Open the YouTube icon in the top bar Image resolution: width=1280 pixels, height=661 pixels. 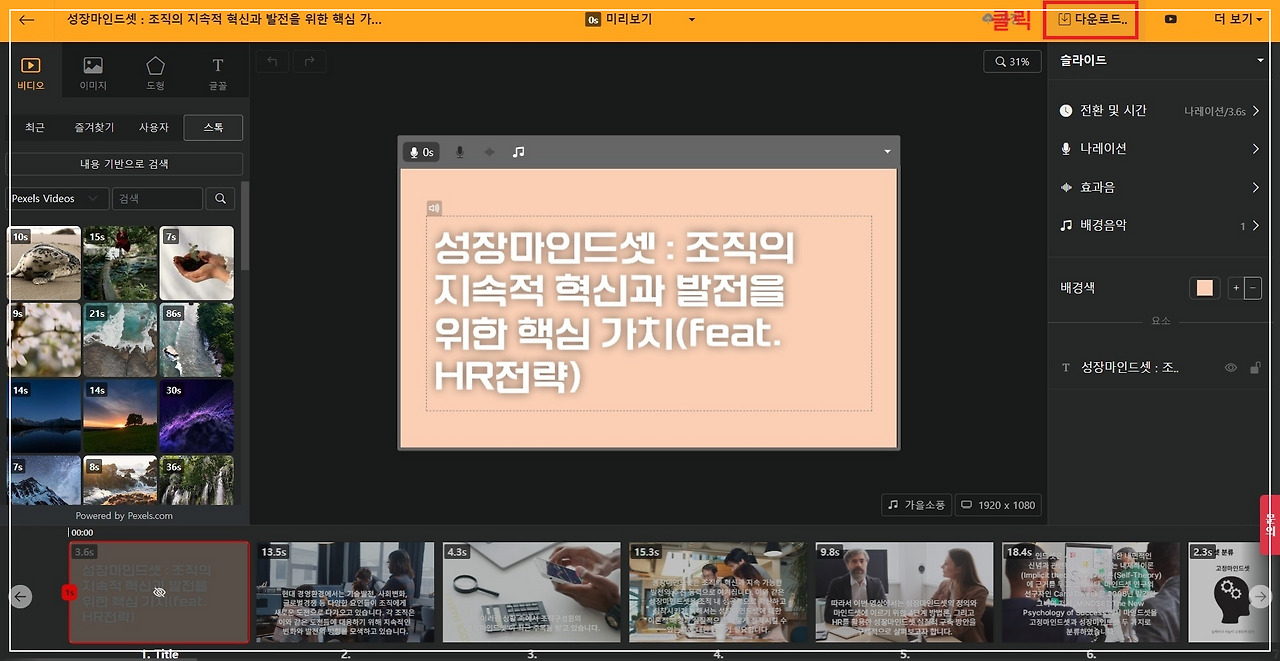1169,18
